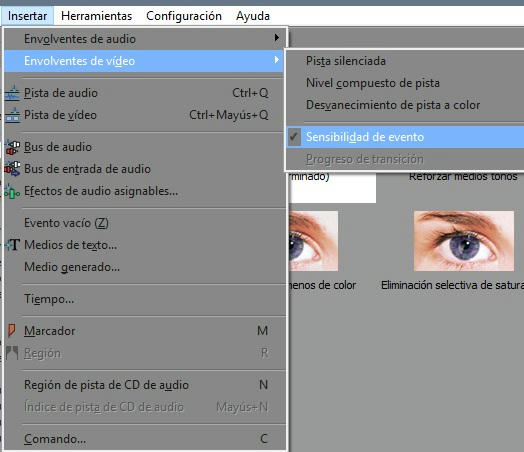Select the Eliminación selectiva de saturación eye thumbnail
The image size is (524, 452).
[x=464, y=241]
